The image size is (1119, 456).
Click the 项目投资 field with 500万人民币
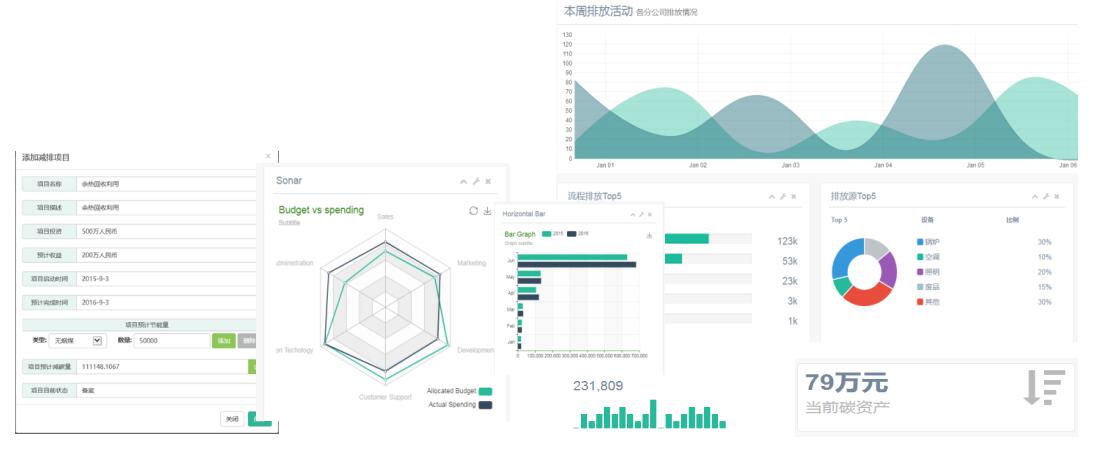coord(166,231)
